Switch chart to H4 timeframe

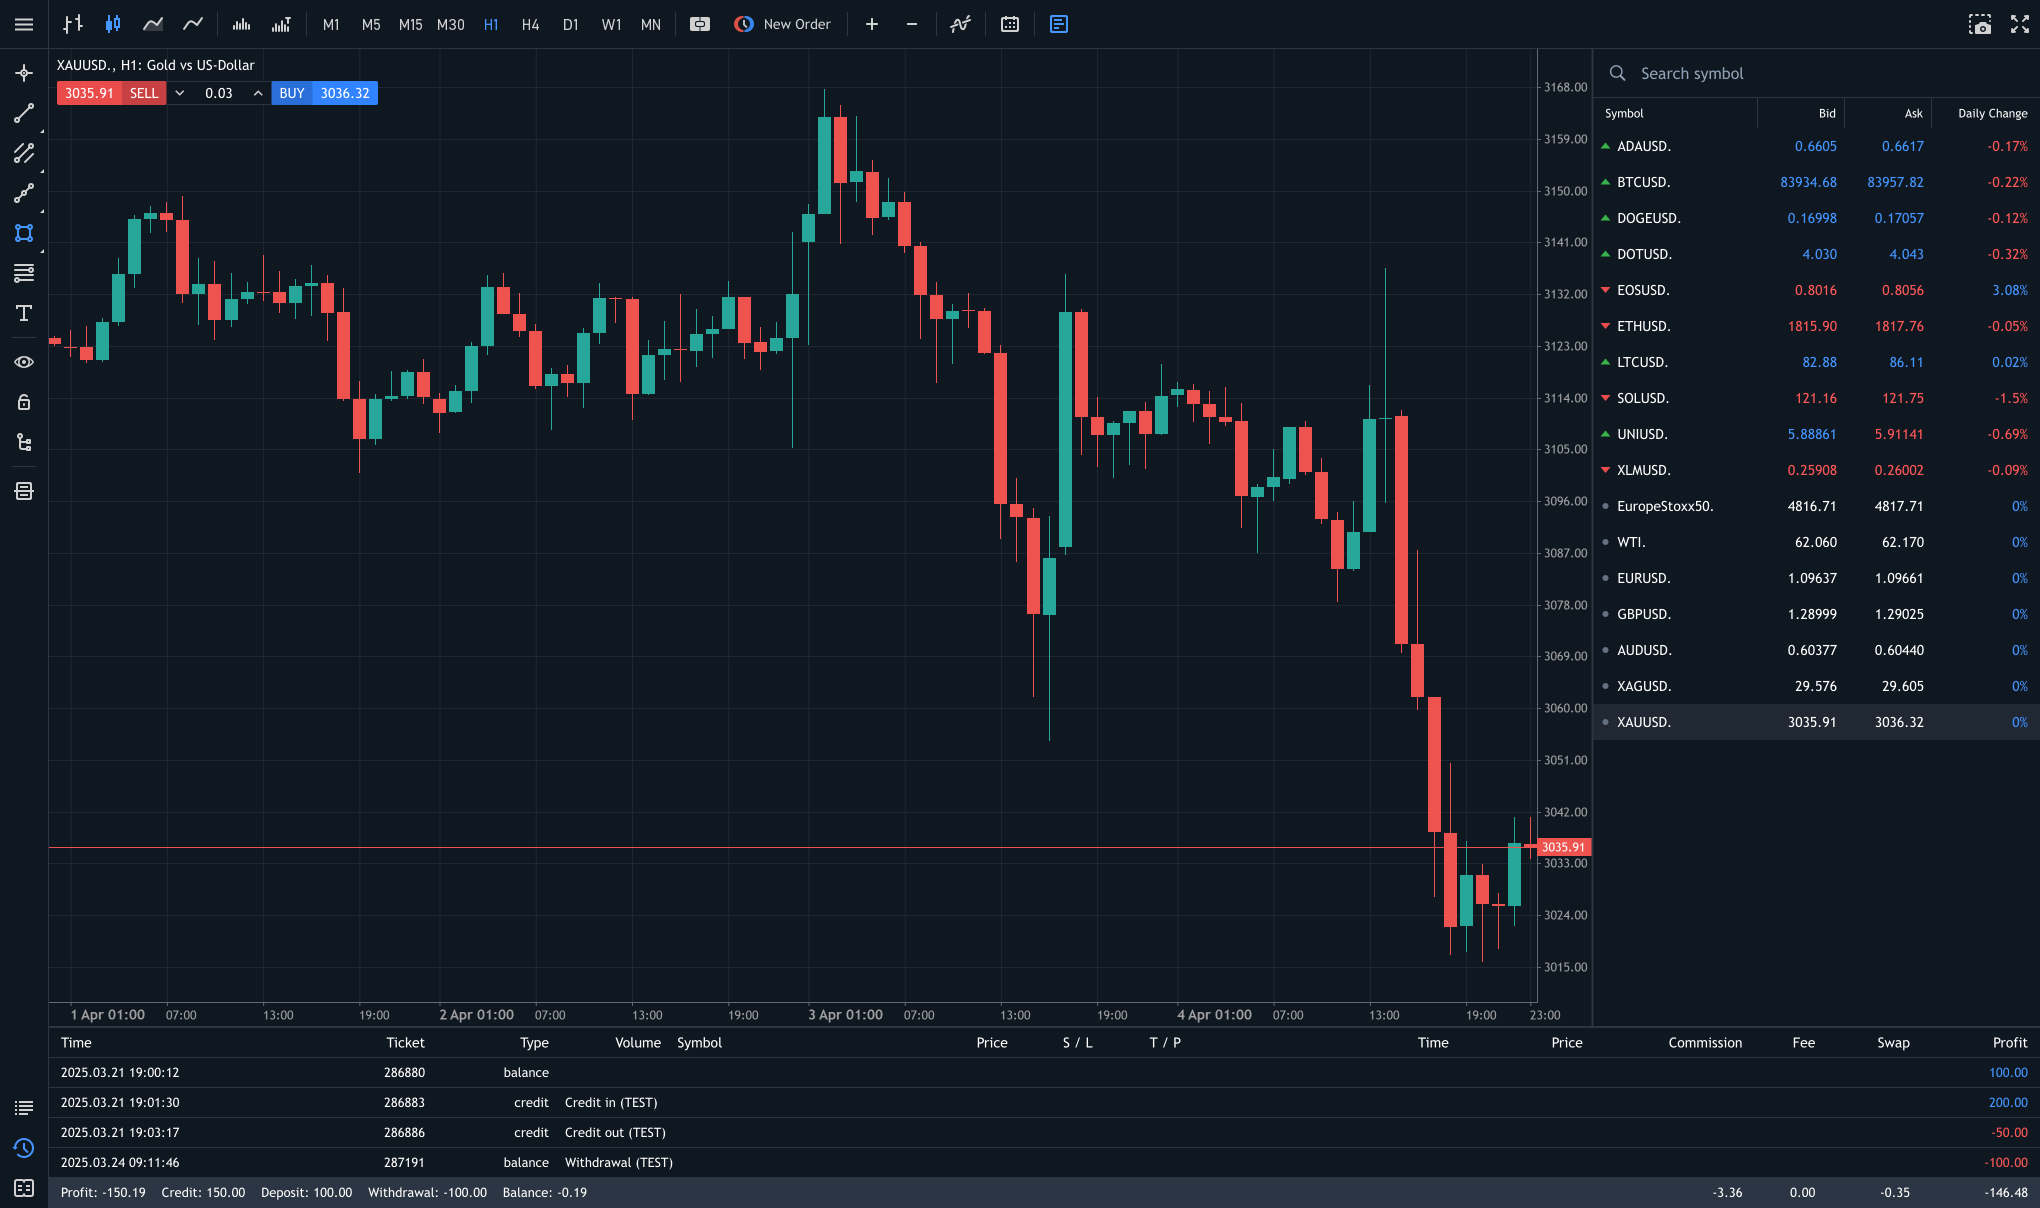(x=530, y=24)
